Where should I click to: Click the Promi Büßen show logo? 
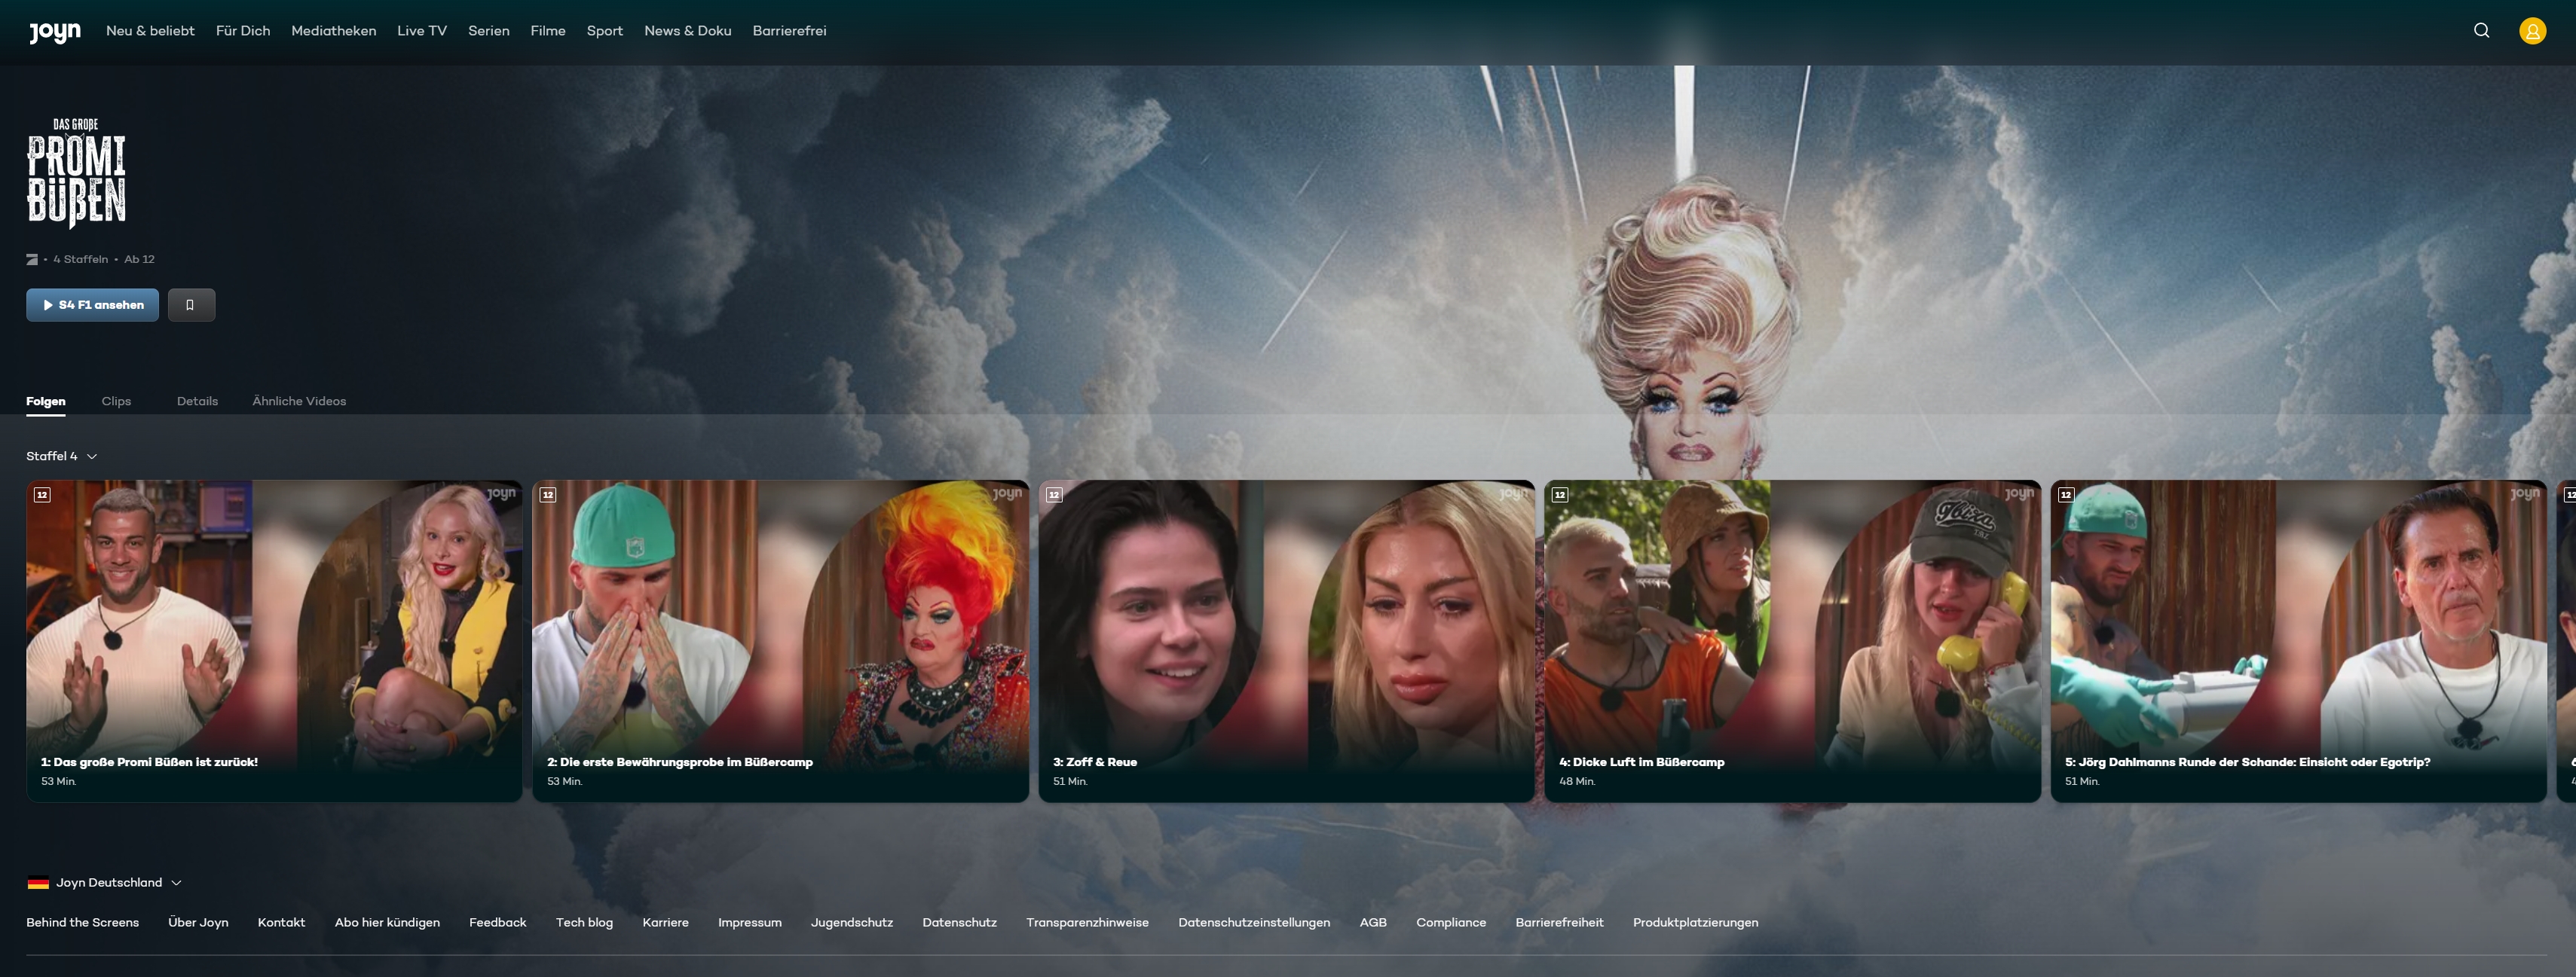(76, 173)
